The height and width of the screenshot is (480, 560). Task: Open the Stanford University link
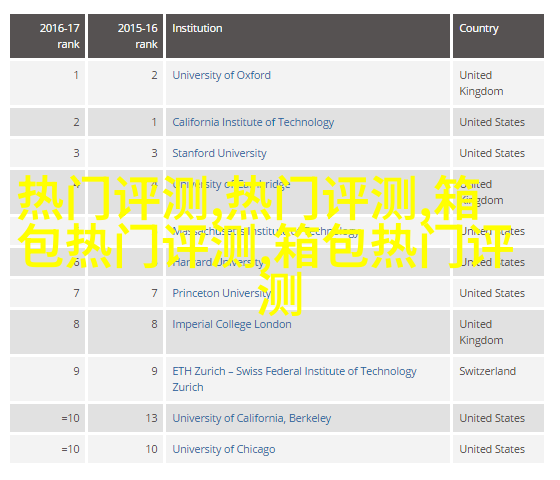219,154
